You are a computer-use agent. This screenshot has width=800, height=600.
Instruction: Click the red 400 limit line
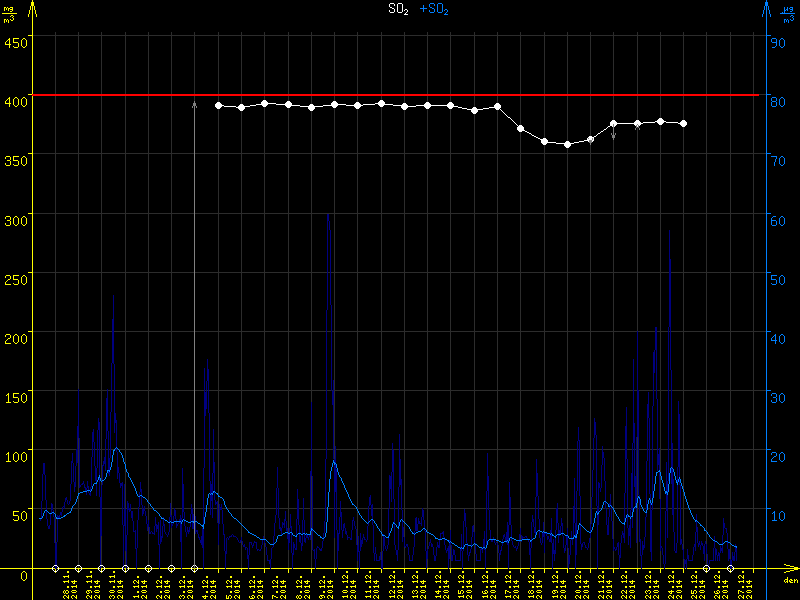(400, 95)
